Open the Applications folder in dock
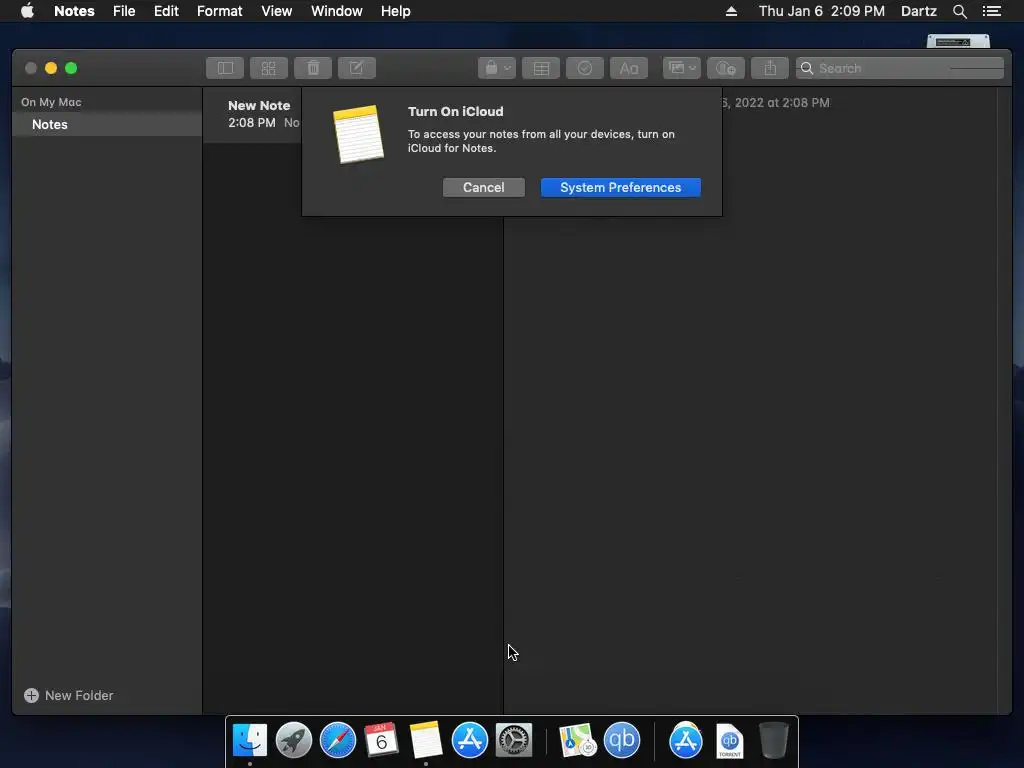1024x768 pixels. pos(686,740)
